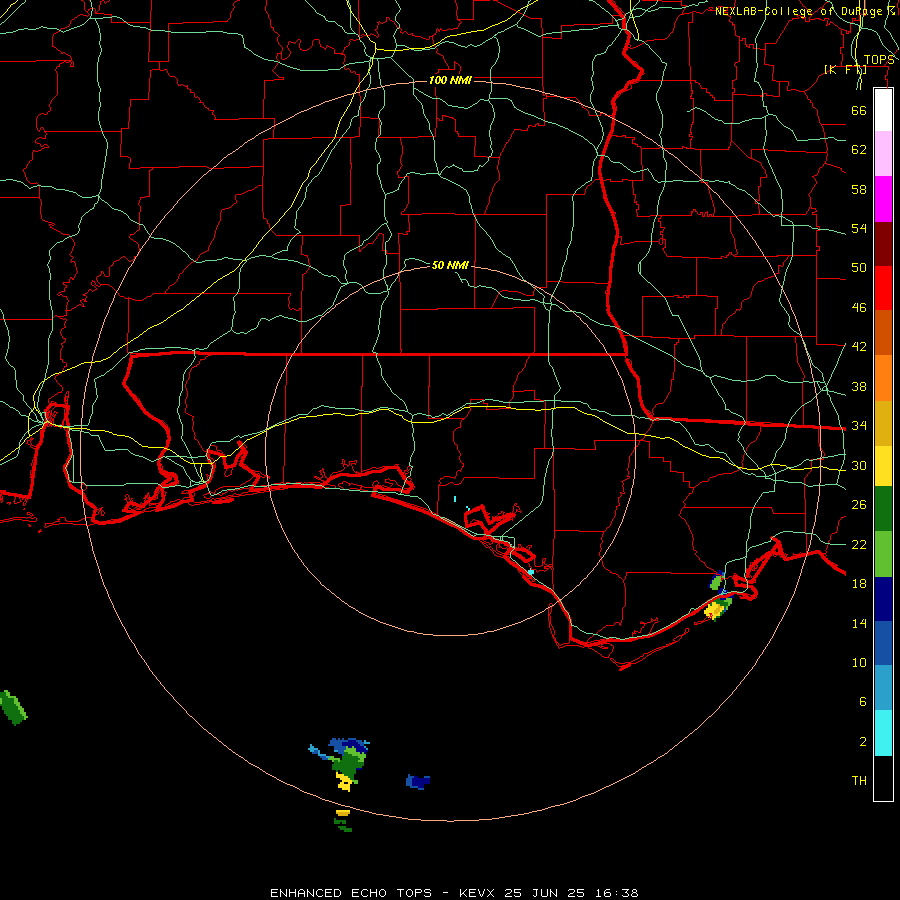Click the isolated navy echo blob offshore
The image size is (900, 900).
click(418, 781)
